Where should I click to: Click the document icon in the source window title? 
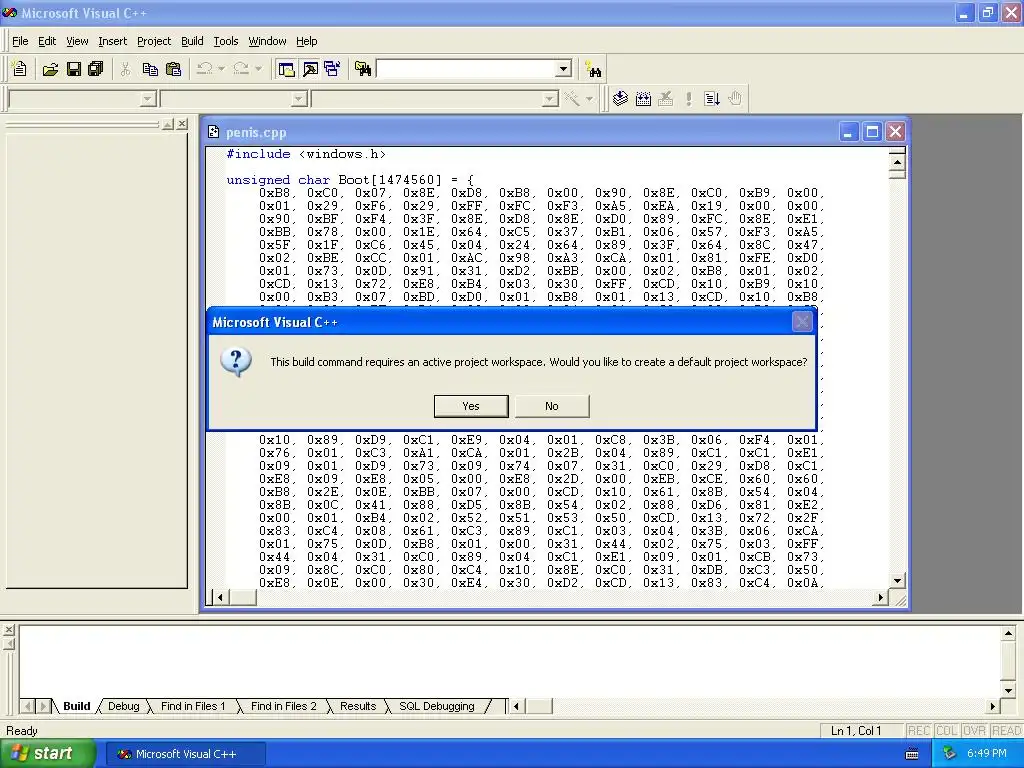pos(214,132)
